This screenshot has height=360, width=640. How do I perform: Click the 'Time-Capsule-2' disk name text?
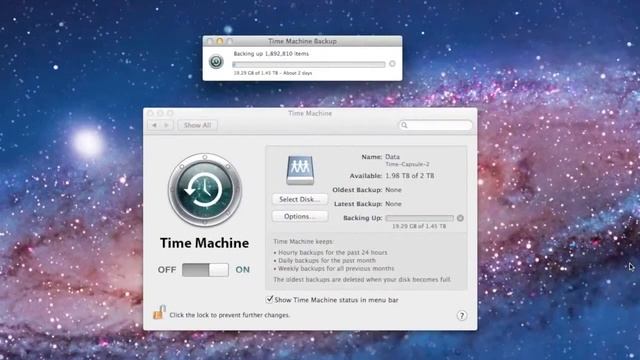pos(407,164)
